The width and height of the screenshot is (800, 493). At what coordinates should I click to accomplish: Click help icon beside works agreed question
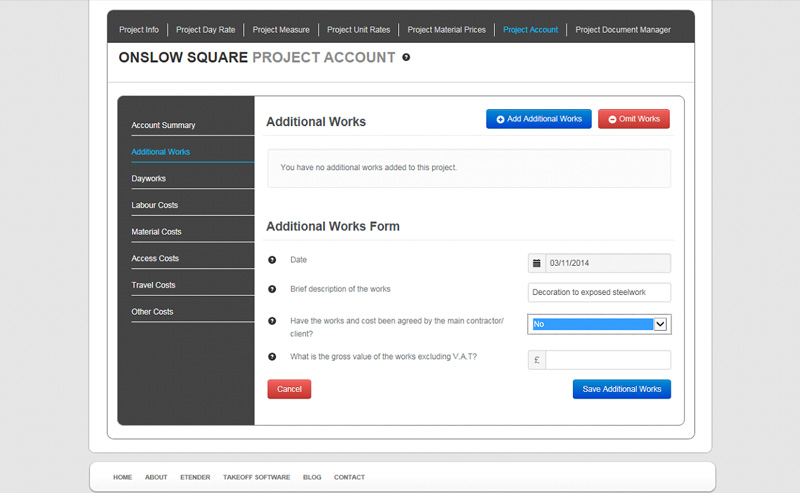(272, 322)
